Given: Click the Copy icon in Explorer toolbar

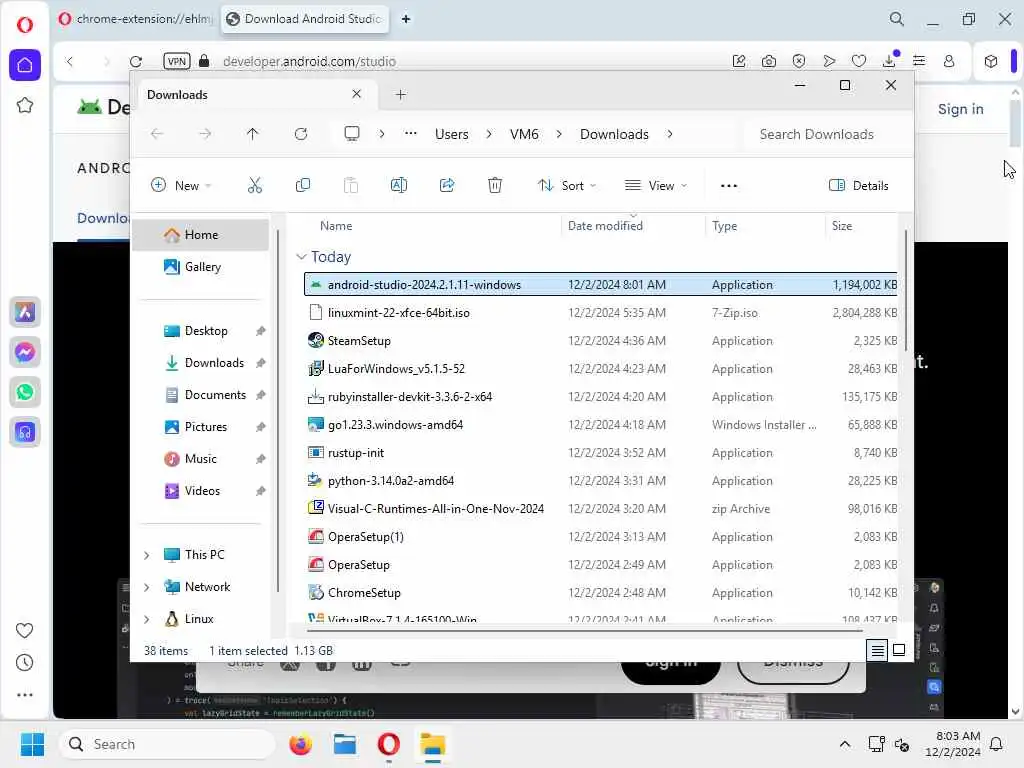Looking at the screenshot, I should (302, 185).
